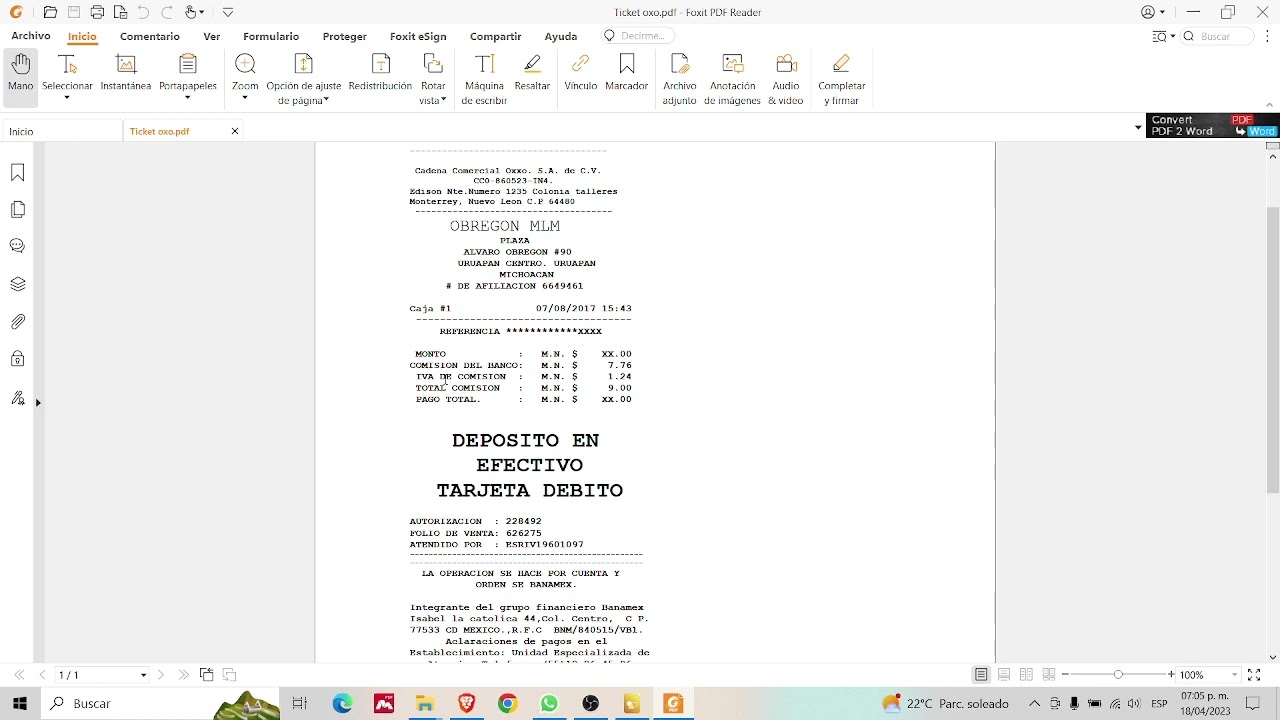Open the security lock panel

click(x=17, y=359)
